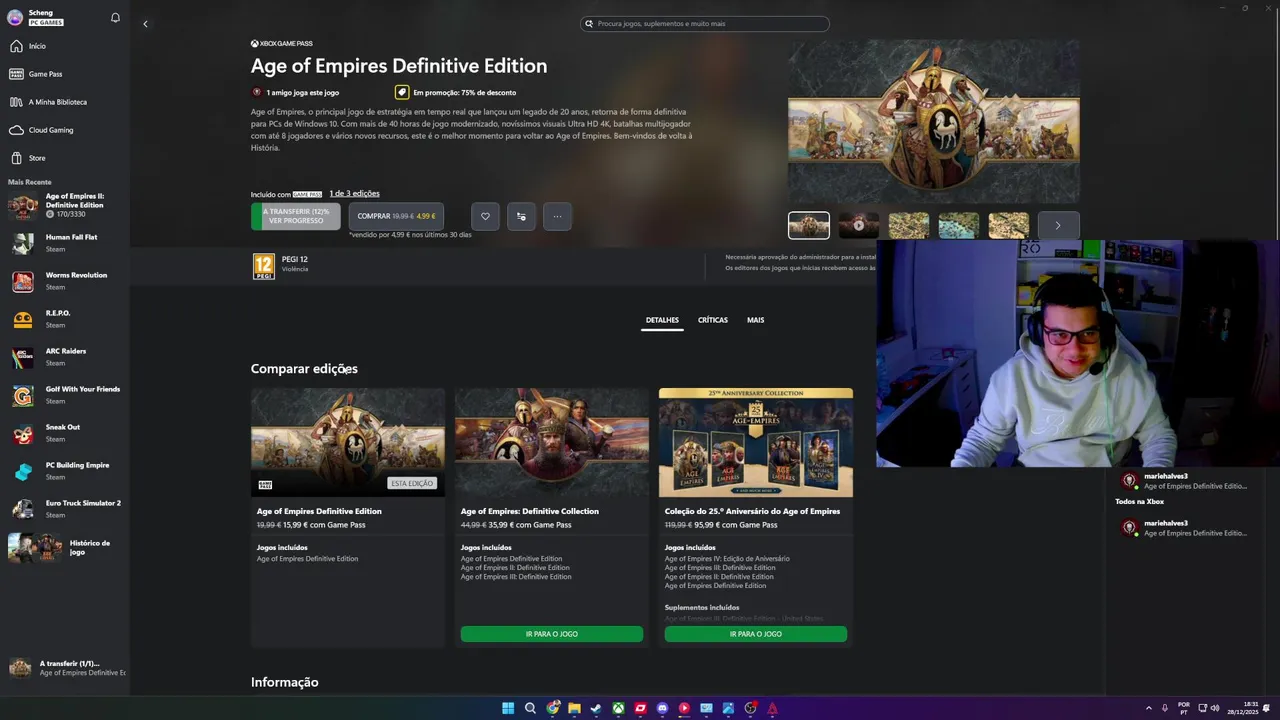The image size is (1280, 720).
Task: Open Histórico de jogo
Action: tap(65, 547)
